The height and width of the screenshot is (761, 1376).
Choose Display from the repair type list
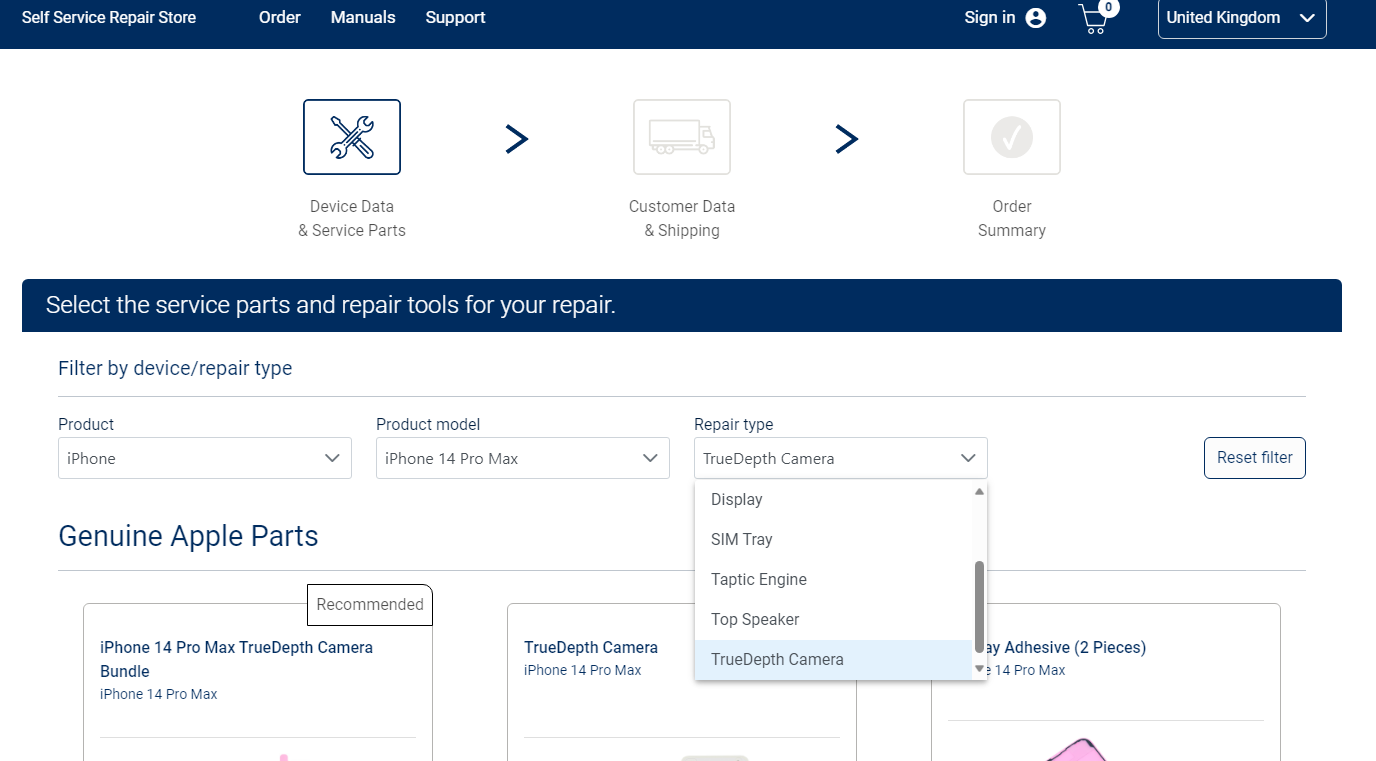coord(833,500)
